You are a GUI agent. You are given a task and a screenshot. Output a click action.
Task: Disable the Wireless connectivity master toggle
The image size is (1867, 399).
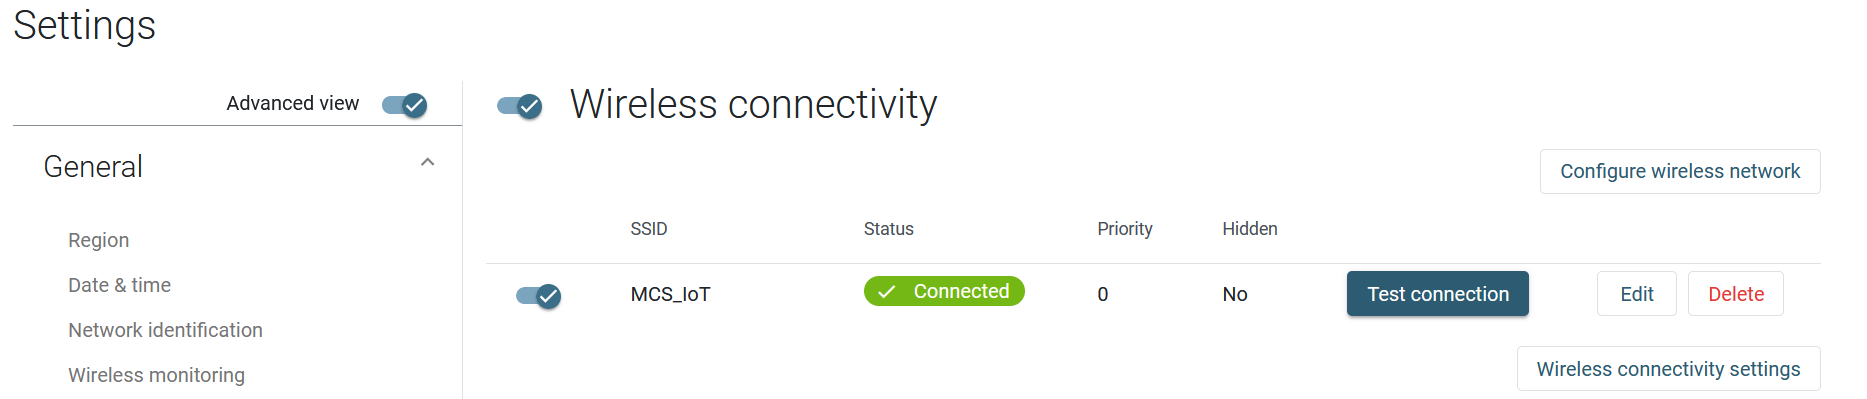(520, 105)
